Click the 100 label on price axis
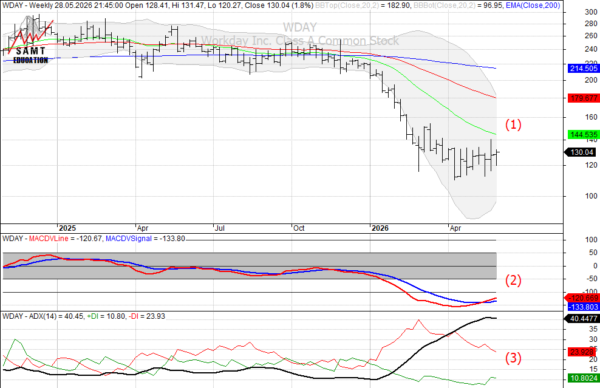This screenshot has height=388, width=600. [591, 196]
